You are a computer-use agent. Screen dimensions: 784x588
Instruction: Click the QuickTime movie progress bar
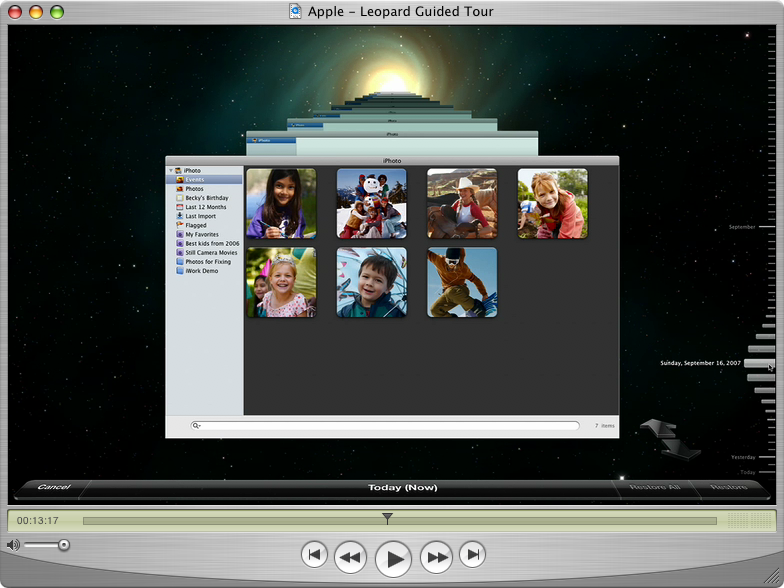(400, 521)
